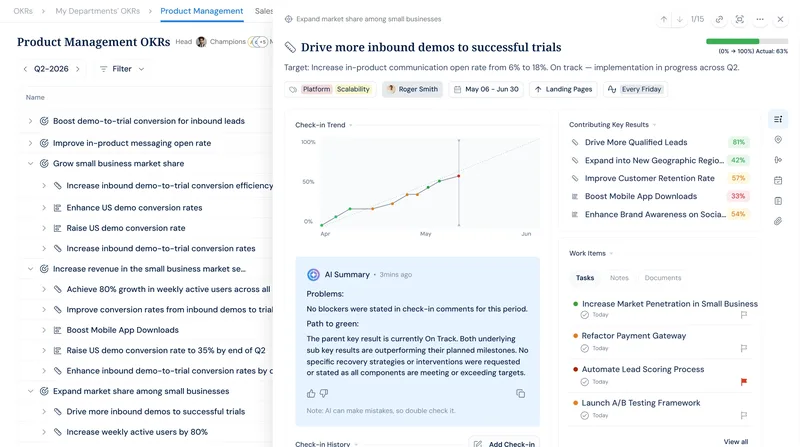
Task: Mark Automate Lead Scoring Process task complete
Action: pyautogui.click(x=585, y=382)
